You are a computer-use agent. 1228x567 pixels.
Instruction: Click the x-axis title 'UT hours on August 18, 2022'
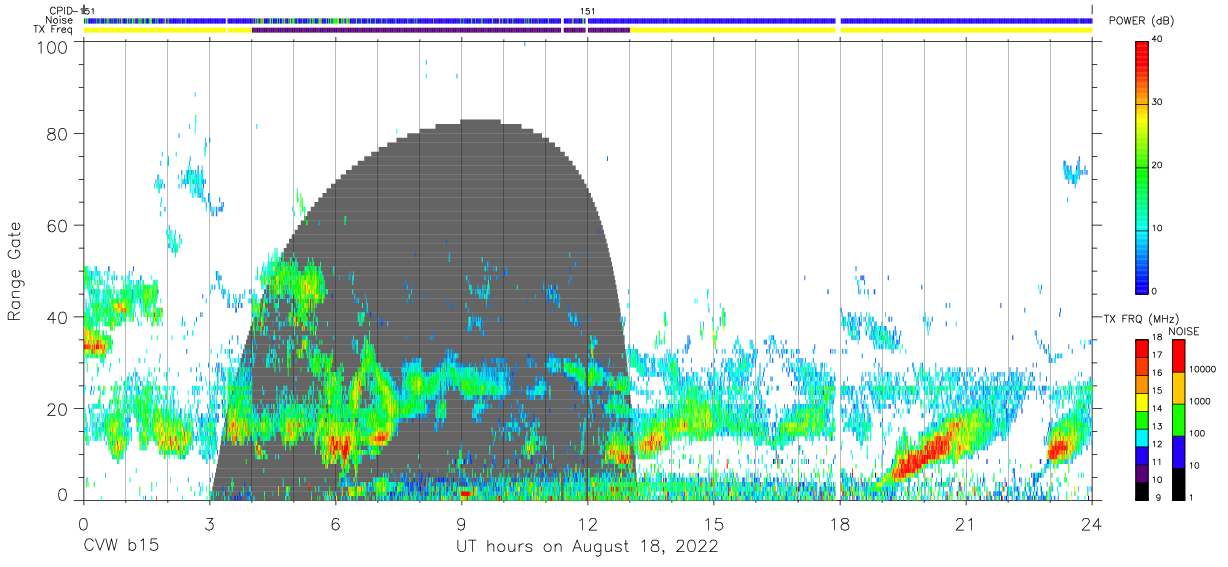[587, 547]
